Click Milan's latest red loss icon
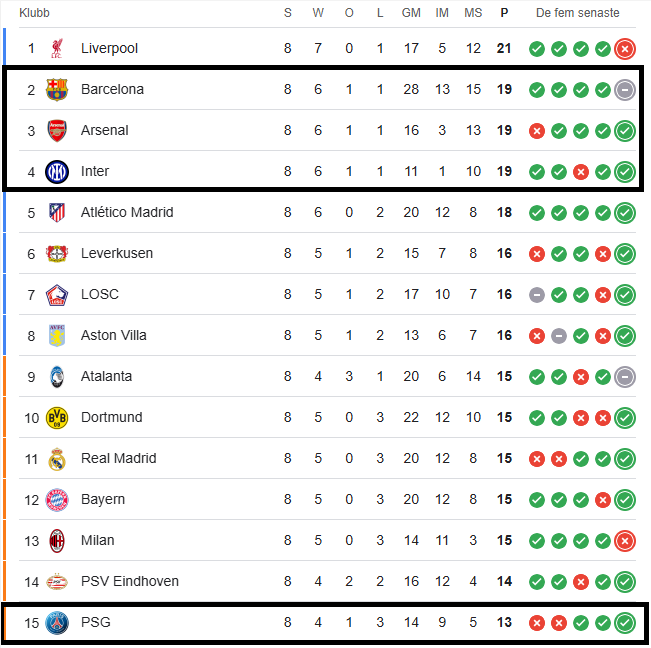The height and width of the screenshot is (648, 651). tap(625, 541)
